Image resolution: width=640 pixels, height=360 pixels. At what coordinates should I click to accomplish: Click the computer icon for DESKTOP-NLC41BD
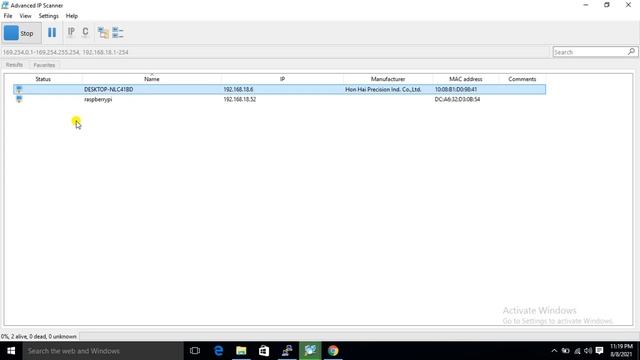tap(19, 89)
